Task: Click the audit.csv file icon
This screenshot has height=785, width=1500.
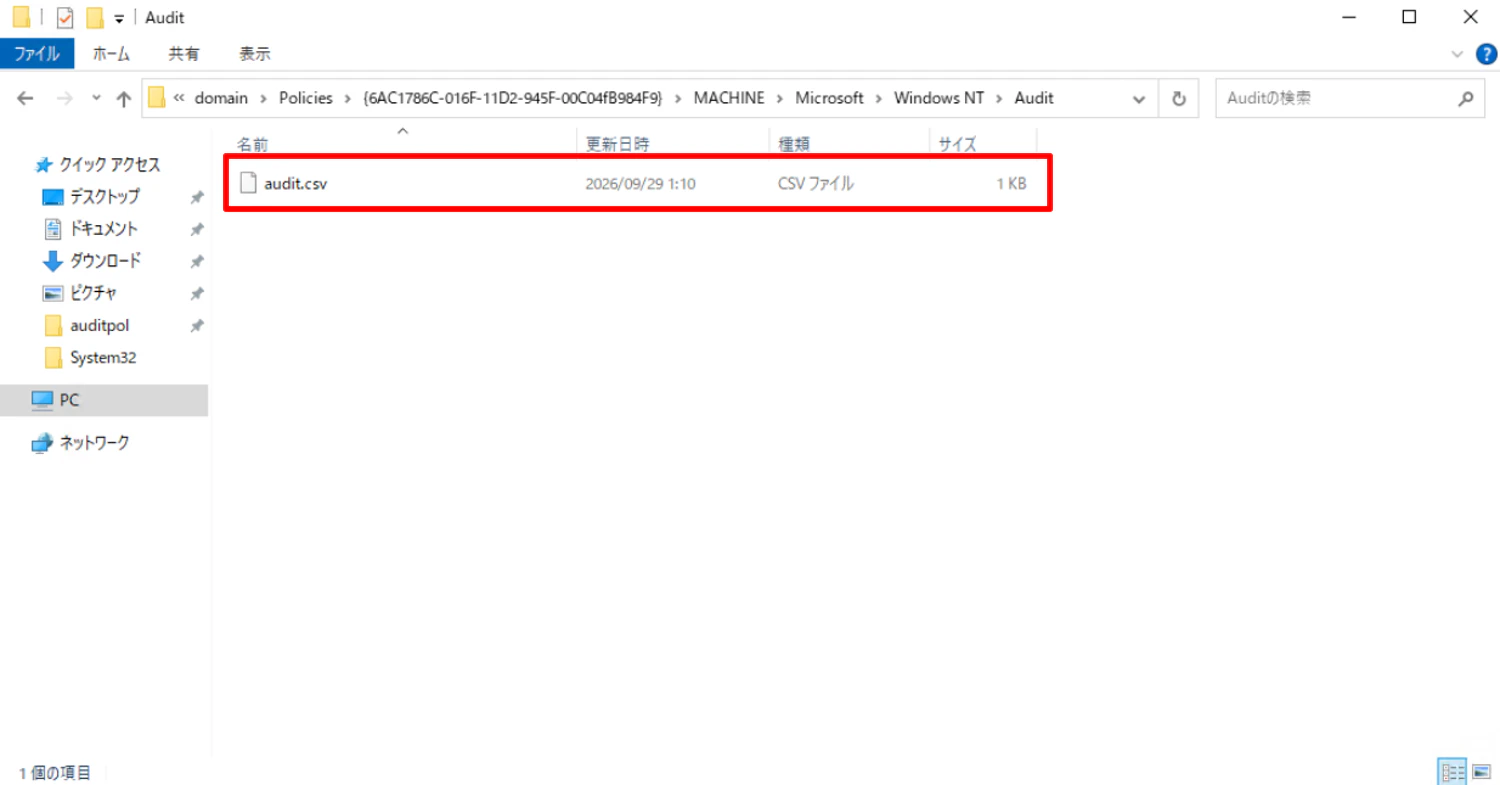Action: coord(248,183)
